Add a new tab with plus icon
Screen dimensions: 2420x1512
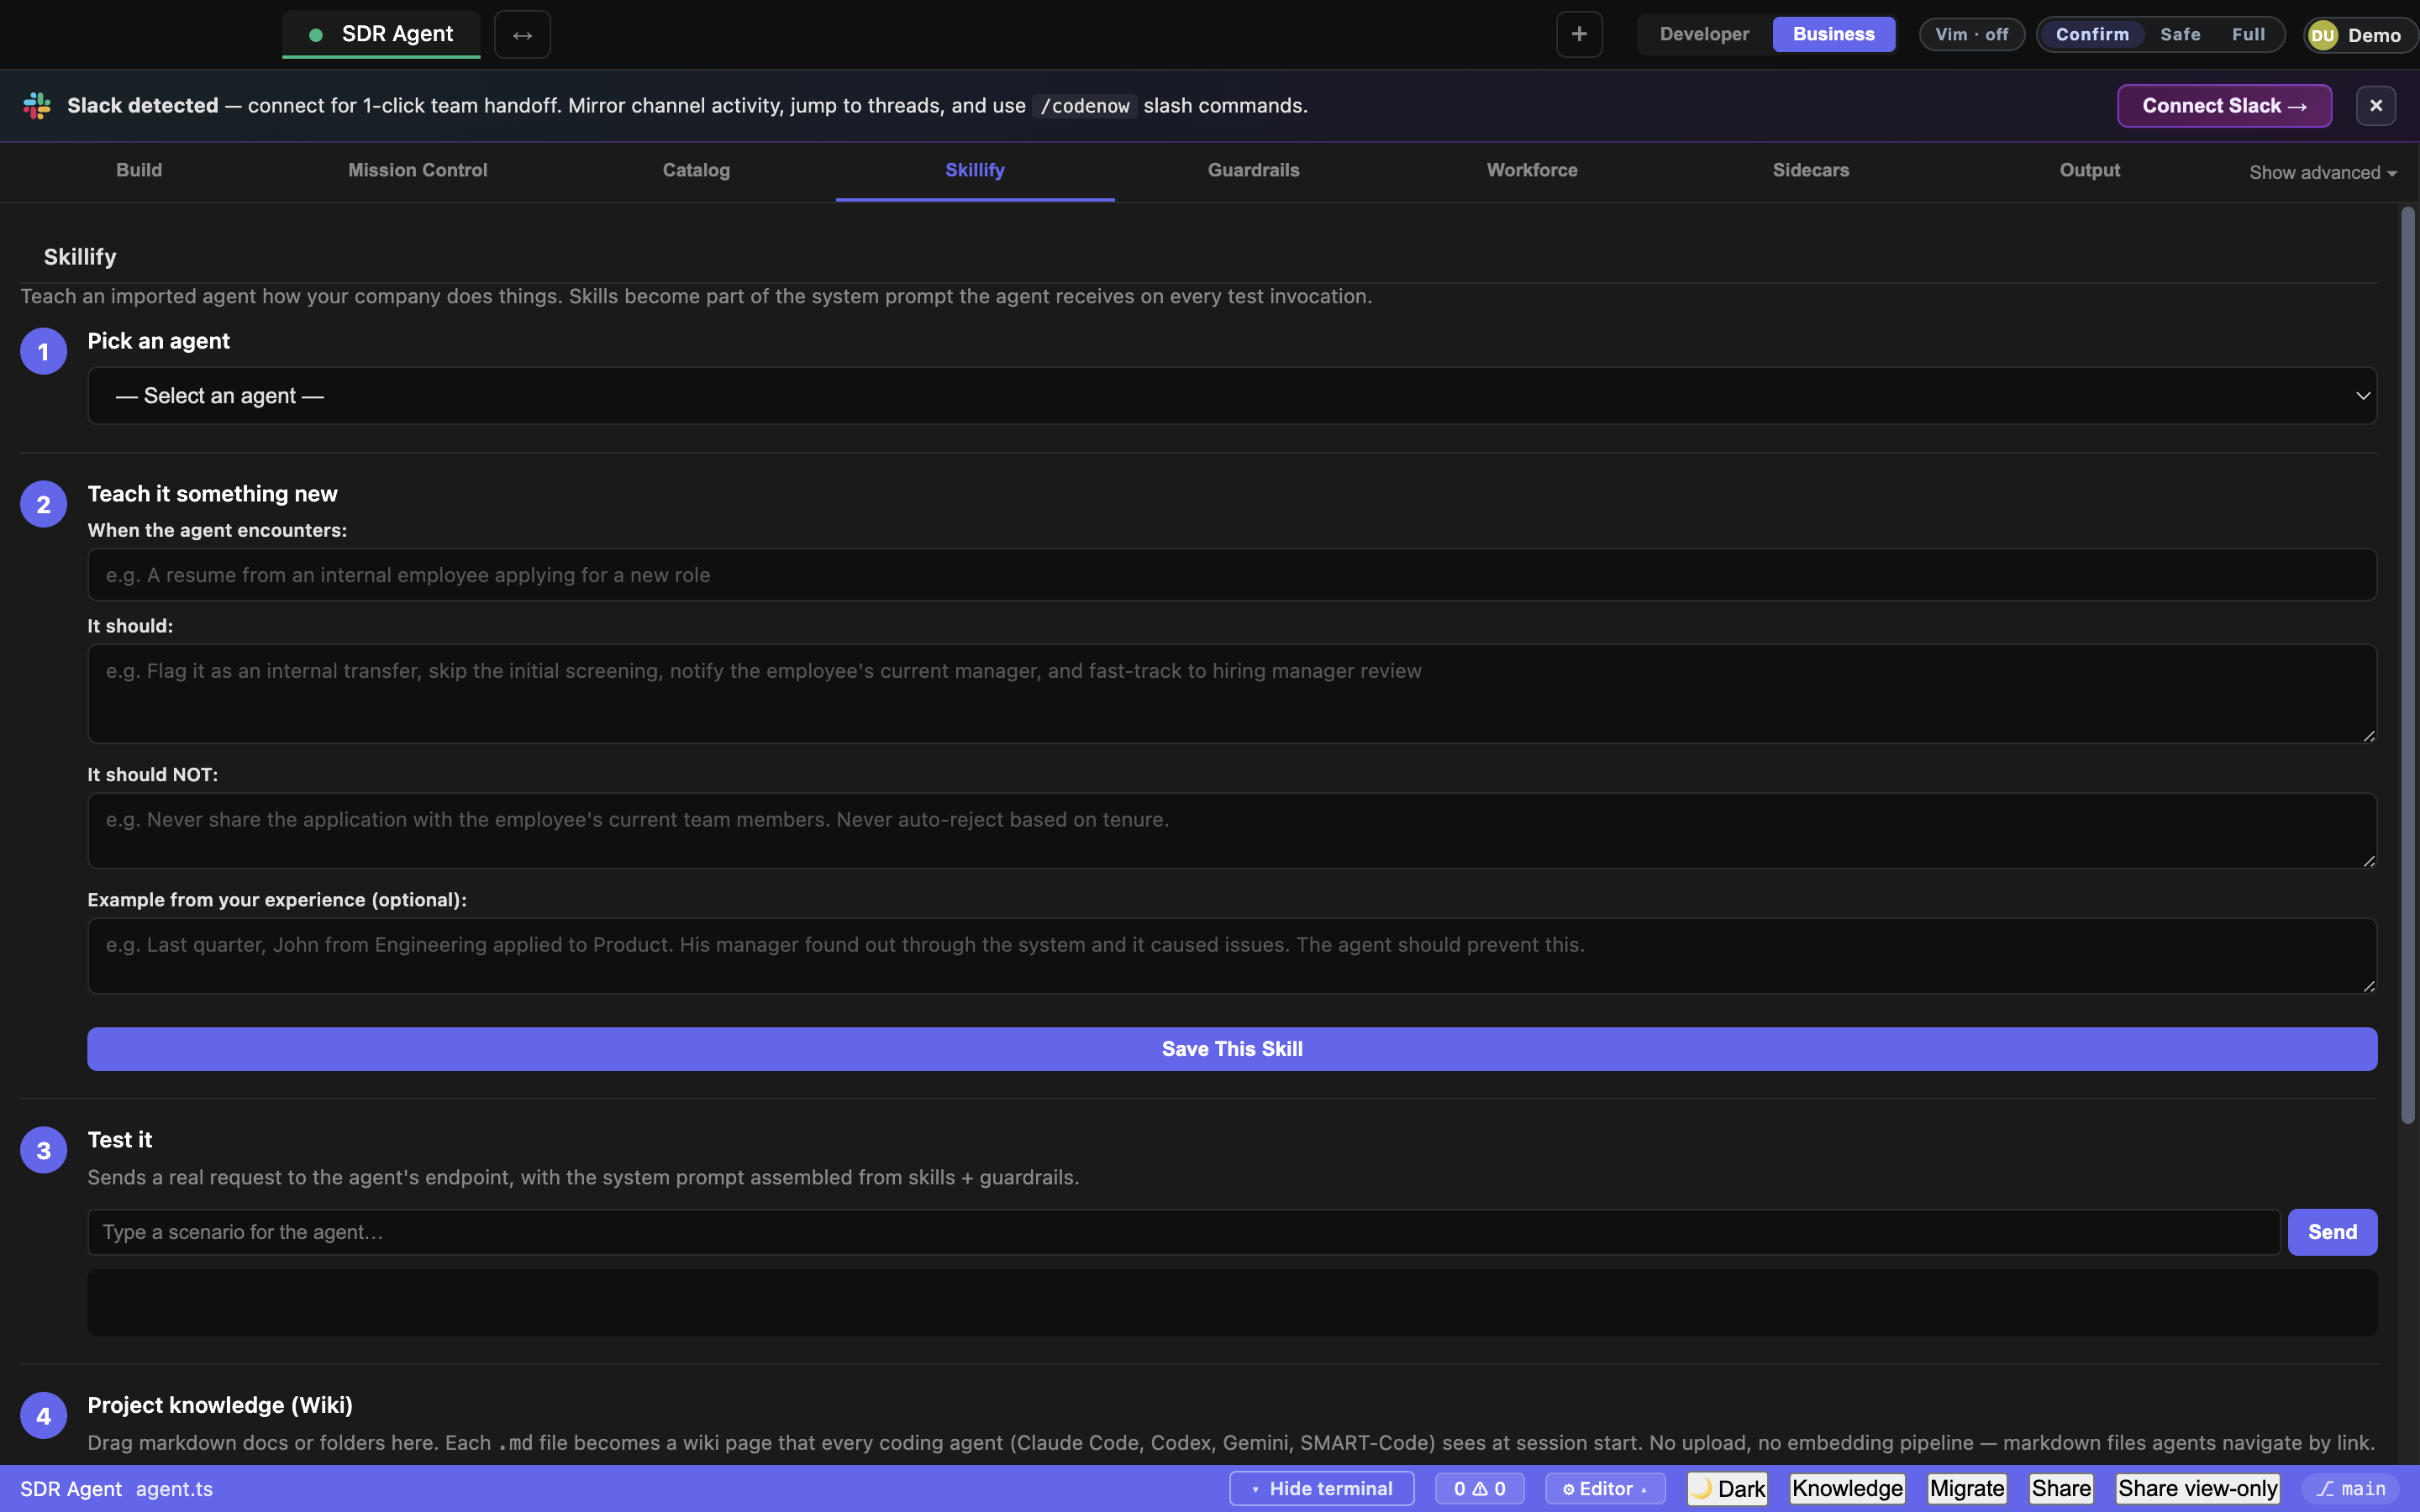[x=1579, y=34]
